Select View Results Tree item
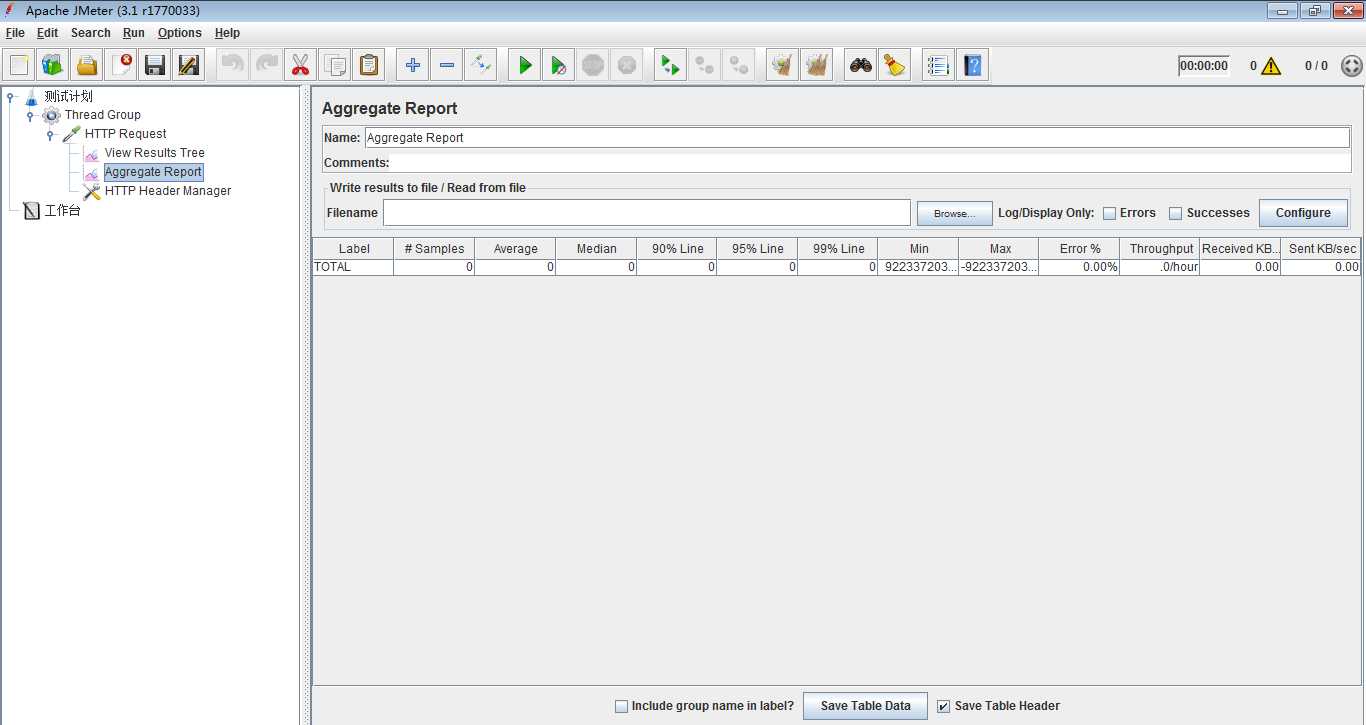 pos(155,153)
